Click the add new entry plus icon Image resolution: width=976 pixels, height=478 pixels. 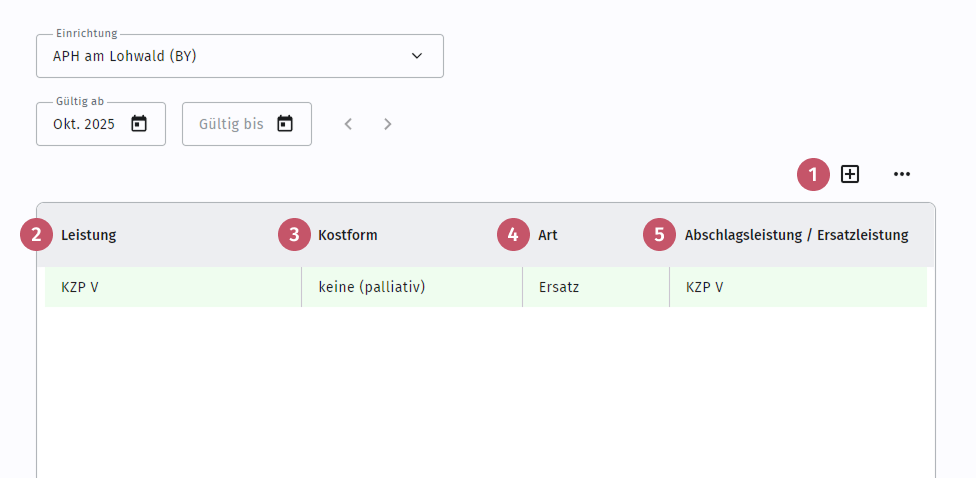(850, 174)
